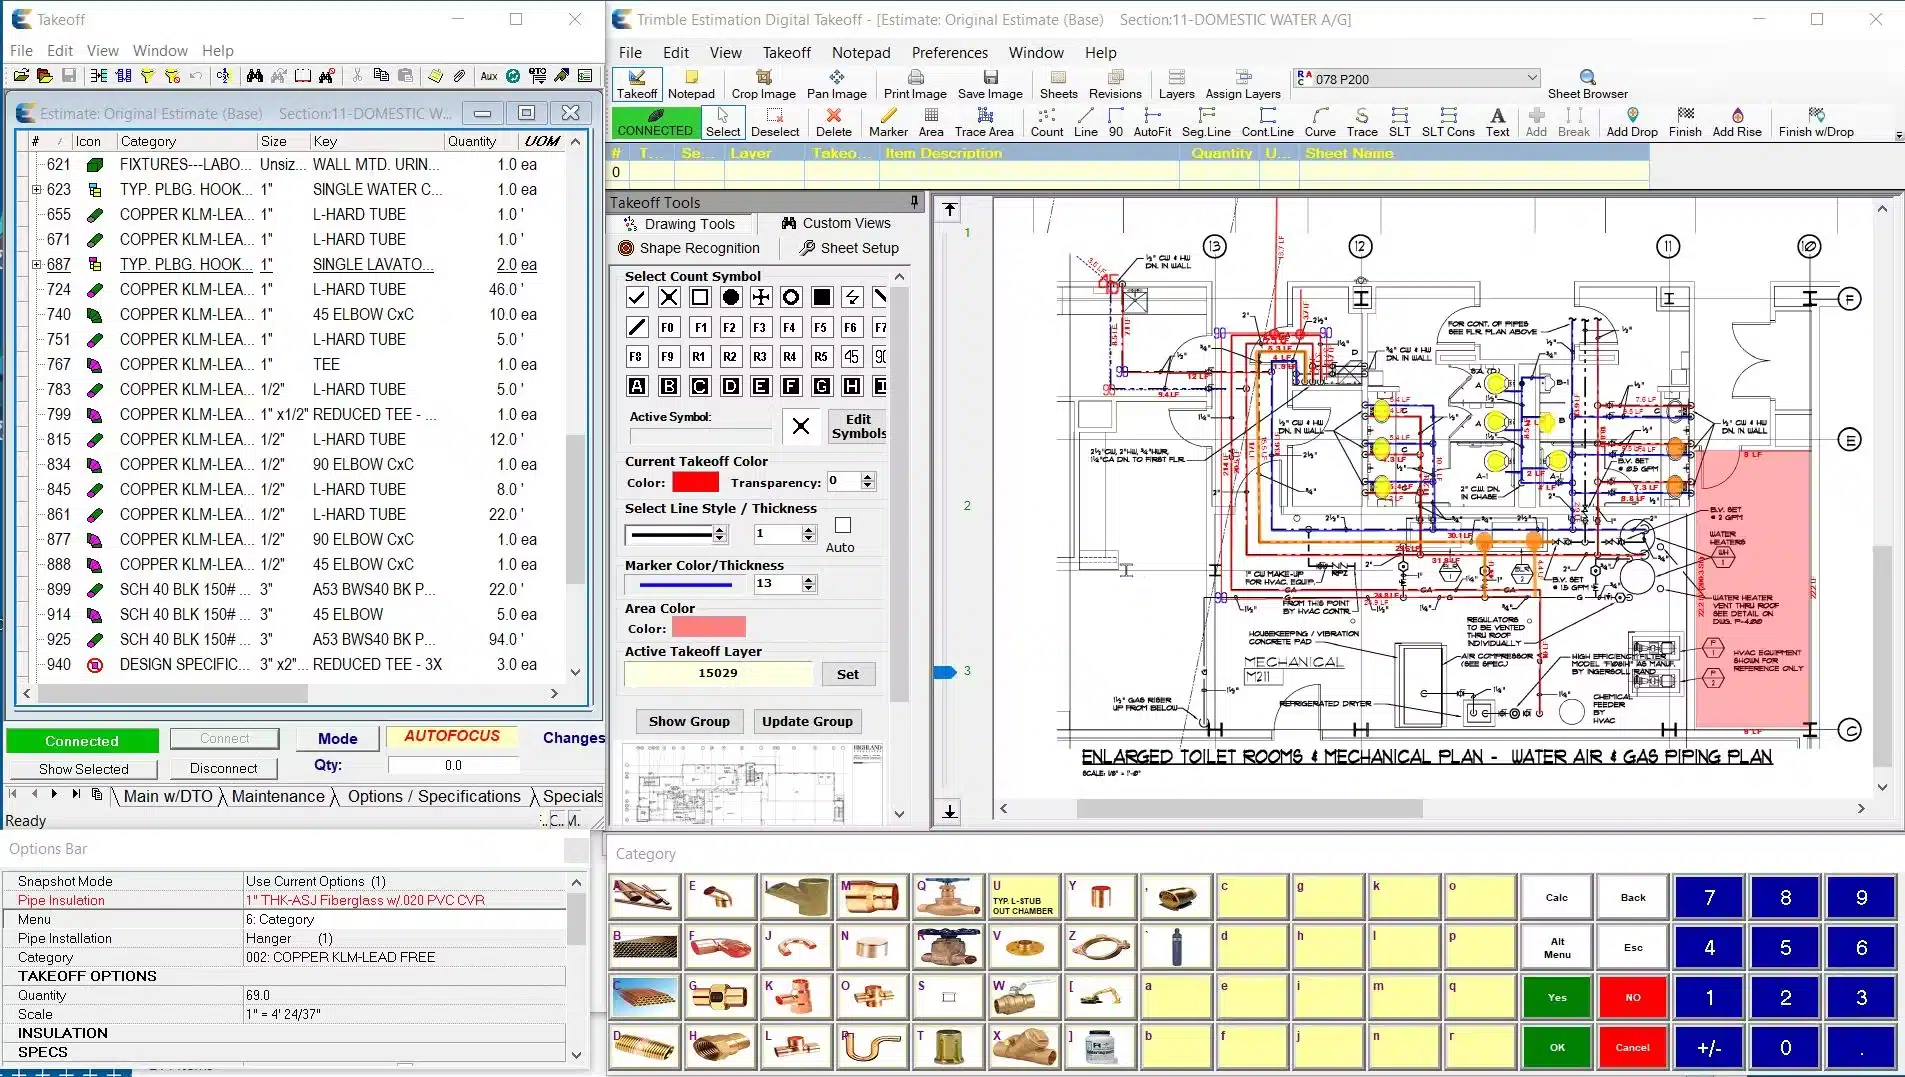This screenshot has width=1905, height=1077.
Task: Increase the Transparency stepper value
Action: coord(868,476)
